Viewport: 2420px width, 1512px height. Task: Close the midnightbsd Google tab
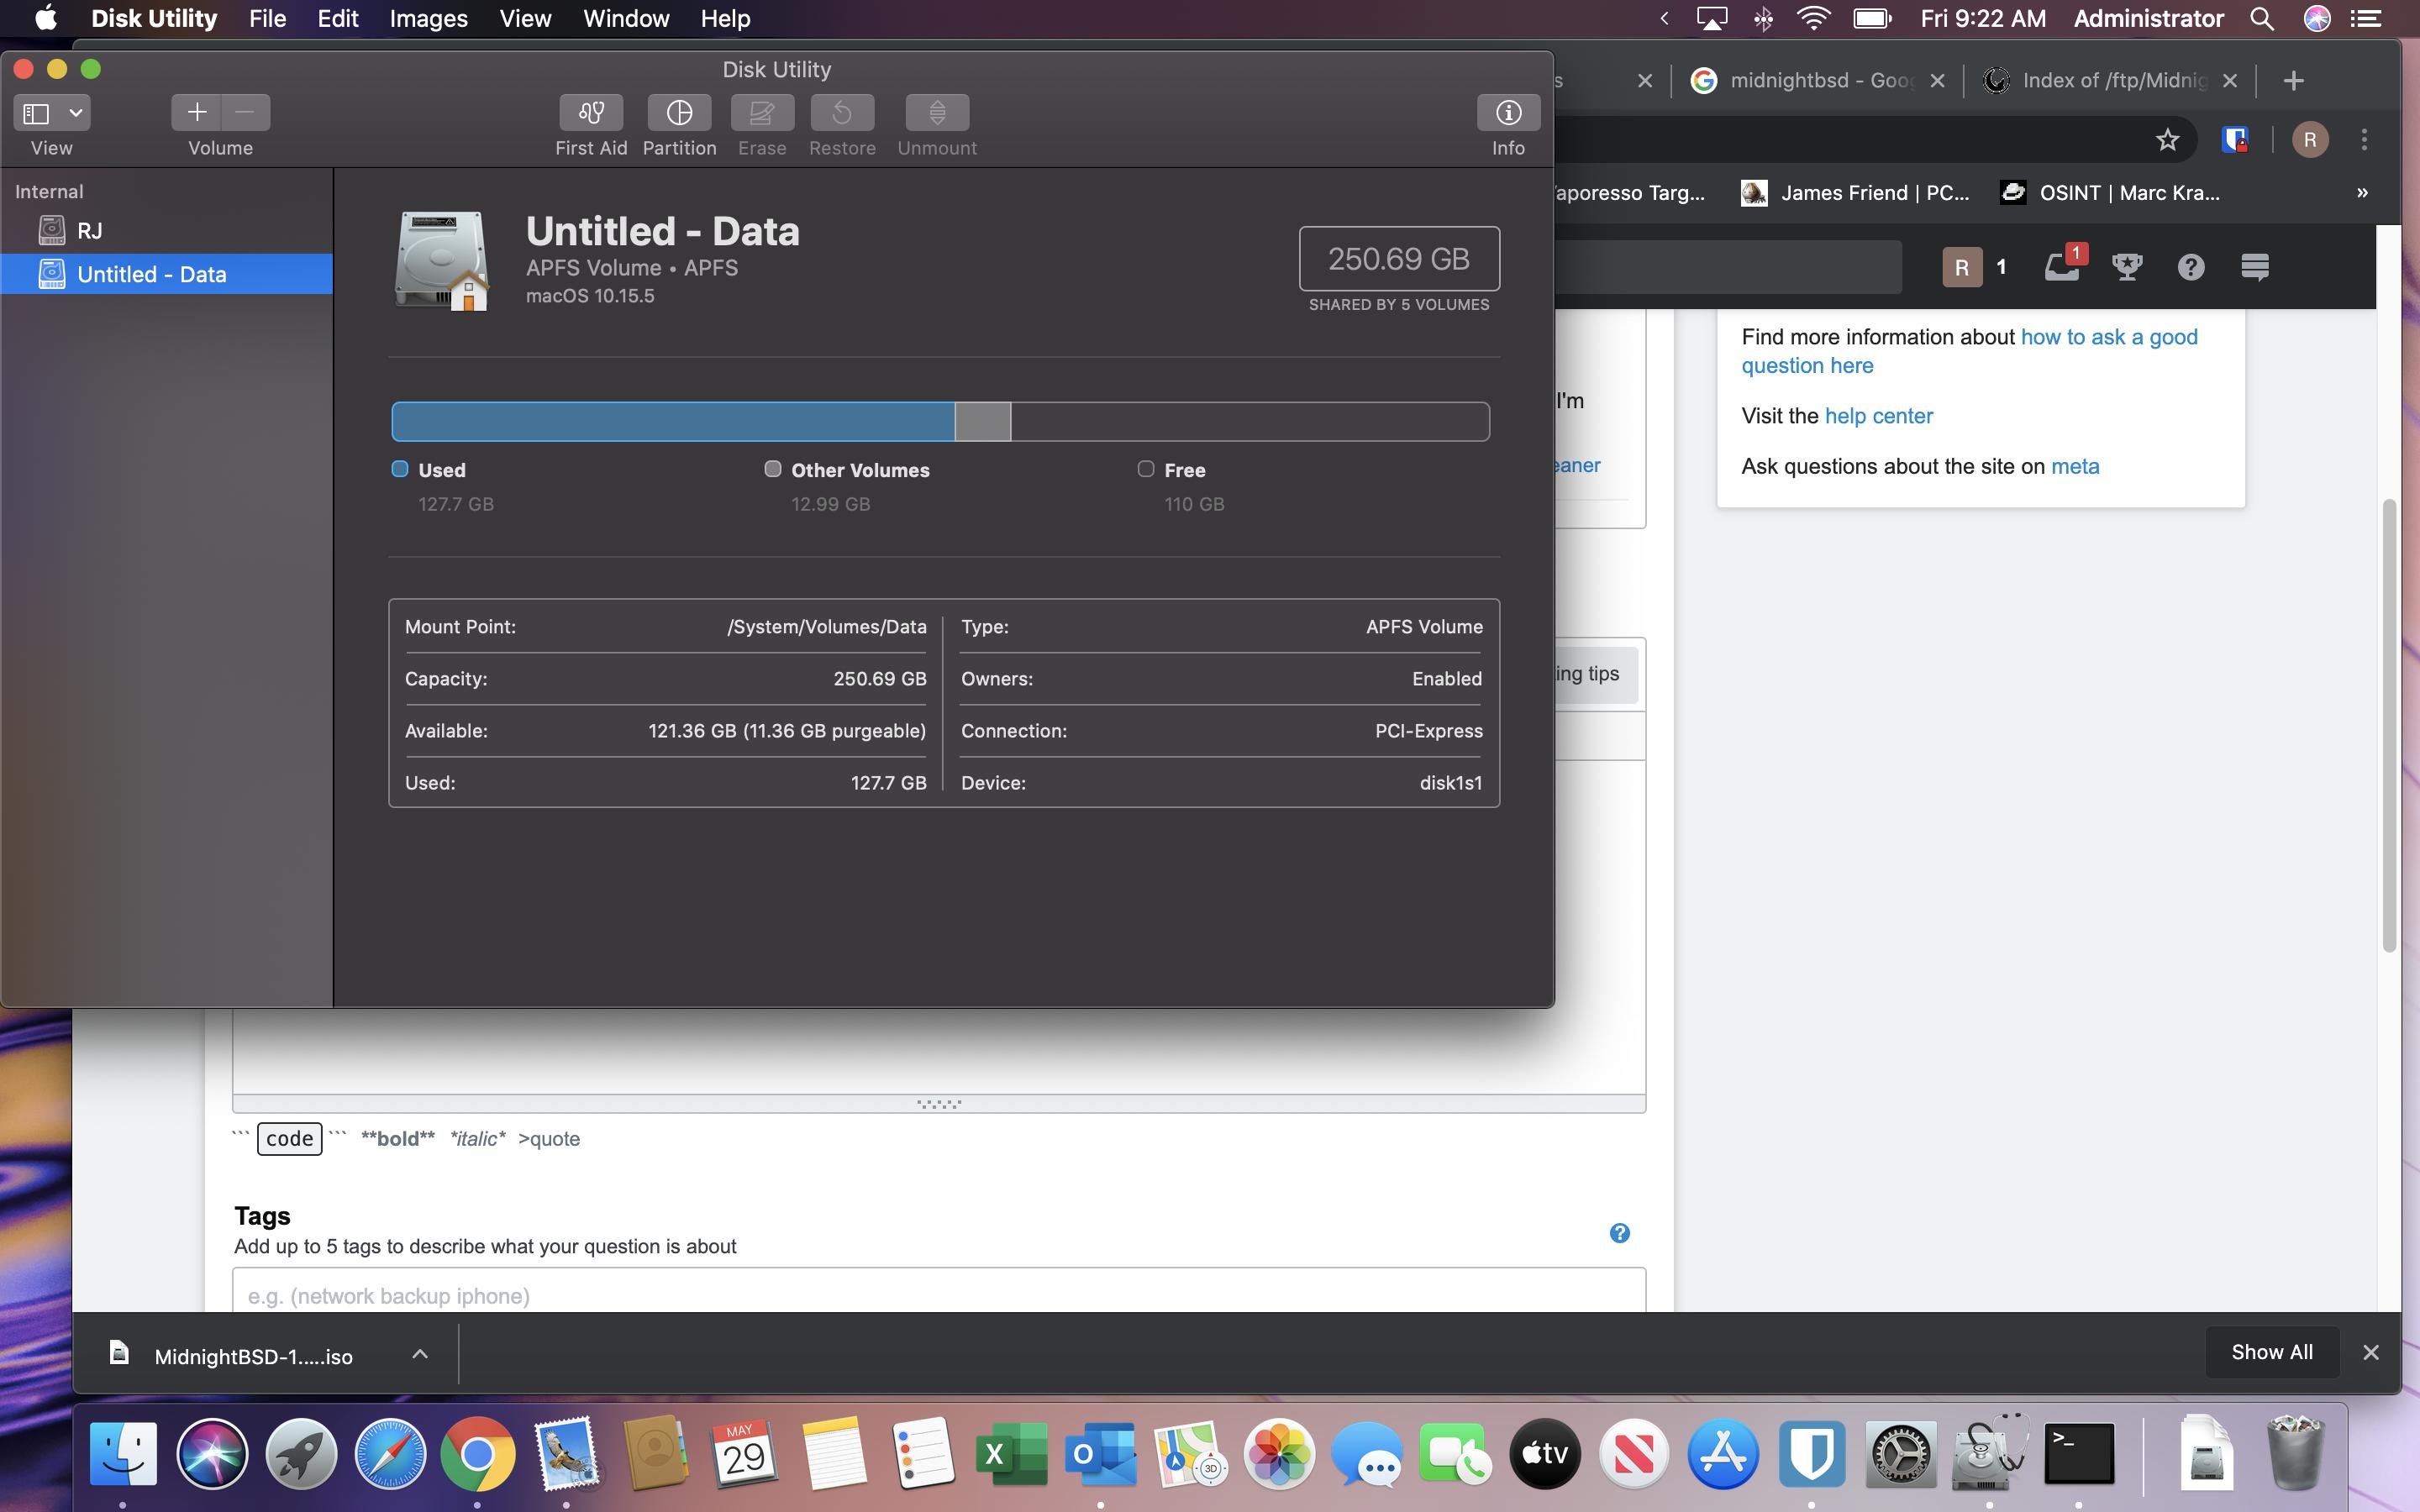1937,81
